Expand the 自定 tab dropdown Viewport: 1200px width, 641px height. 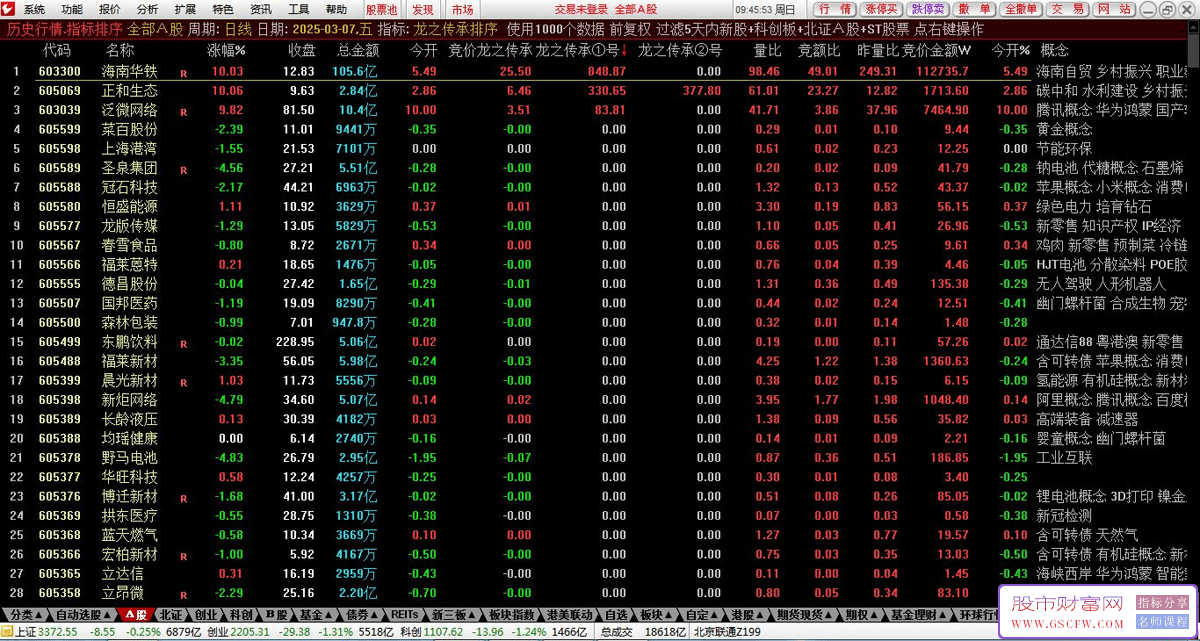pos(704,614)
